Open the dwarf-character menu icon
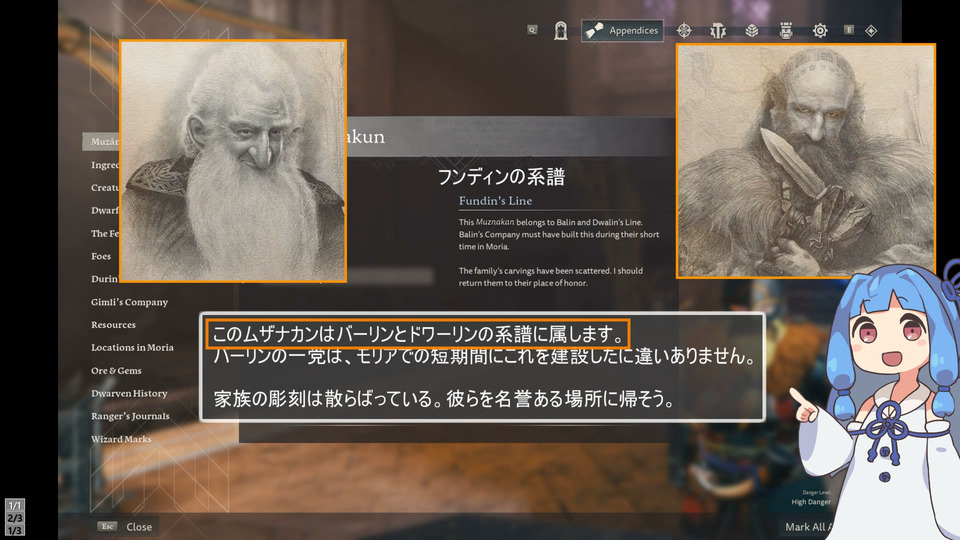 pos(786,31)
